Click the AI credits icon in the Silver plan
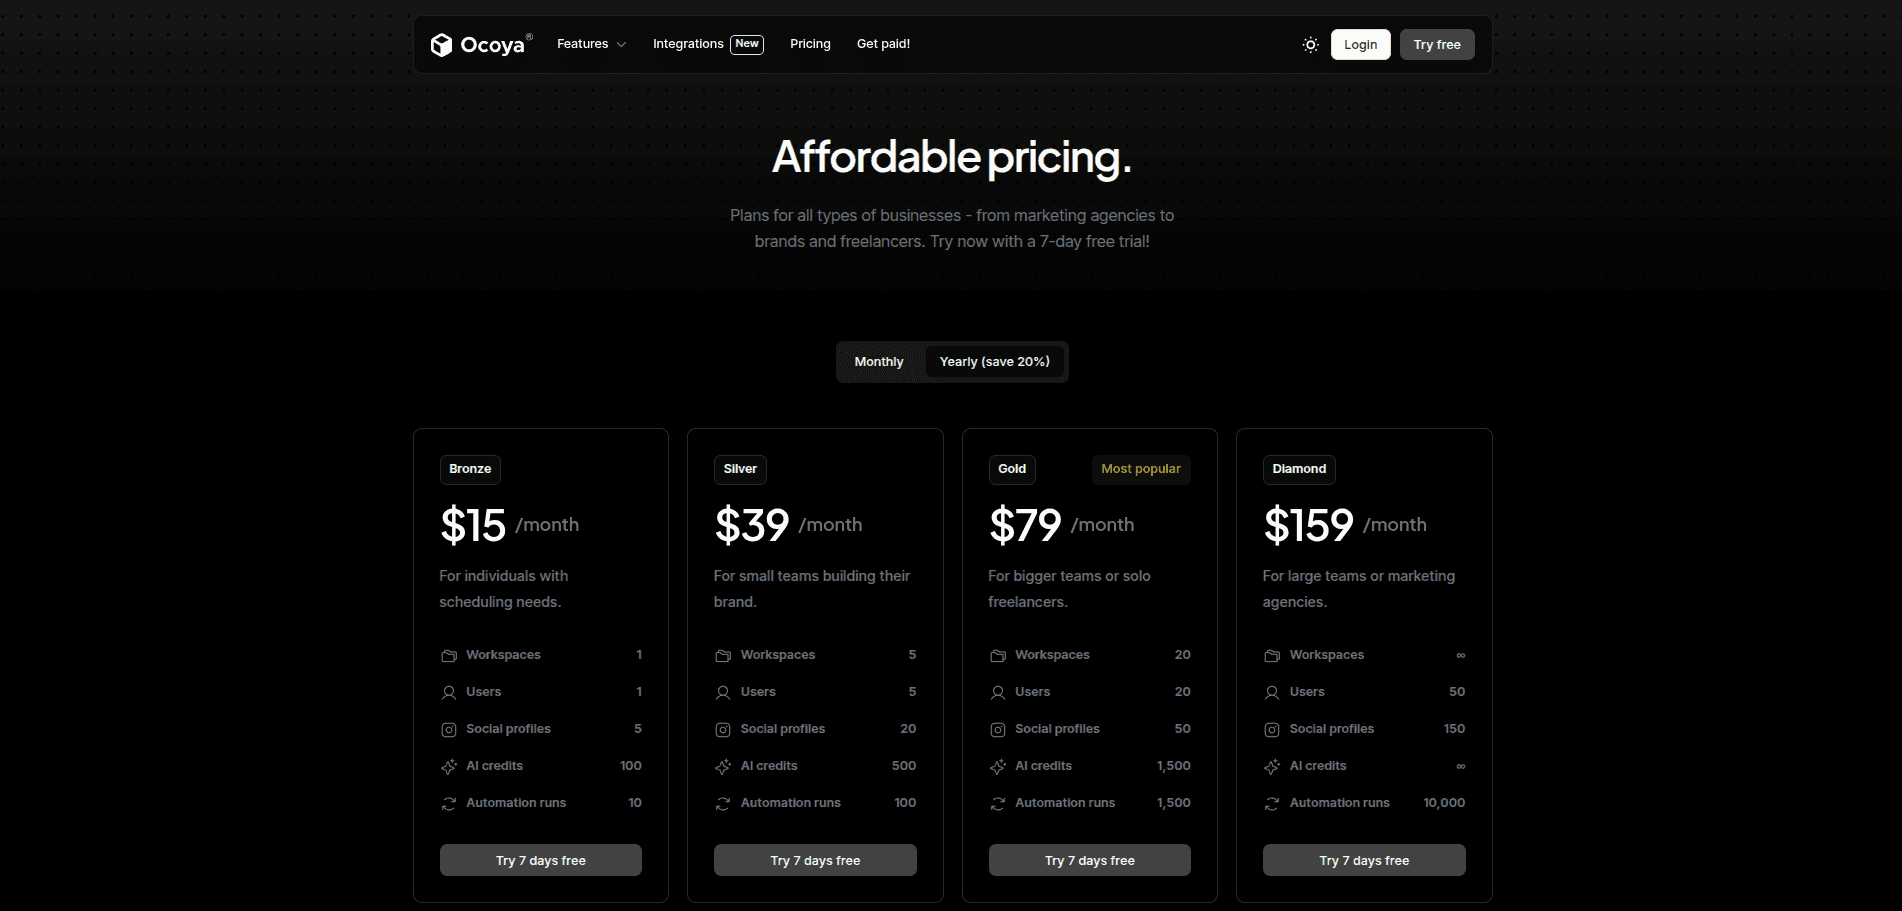1902x911 pixels. 722,766
